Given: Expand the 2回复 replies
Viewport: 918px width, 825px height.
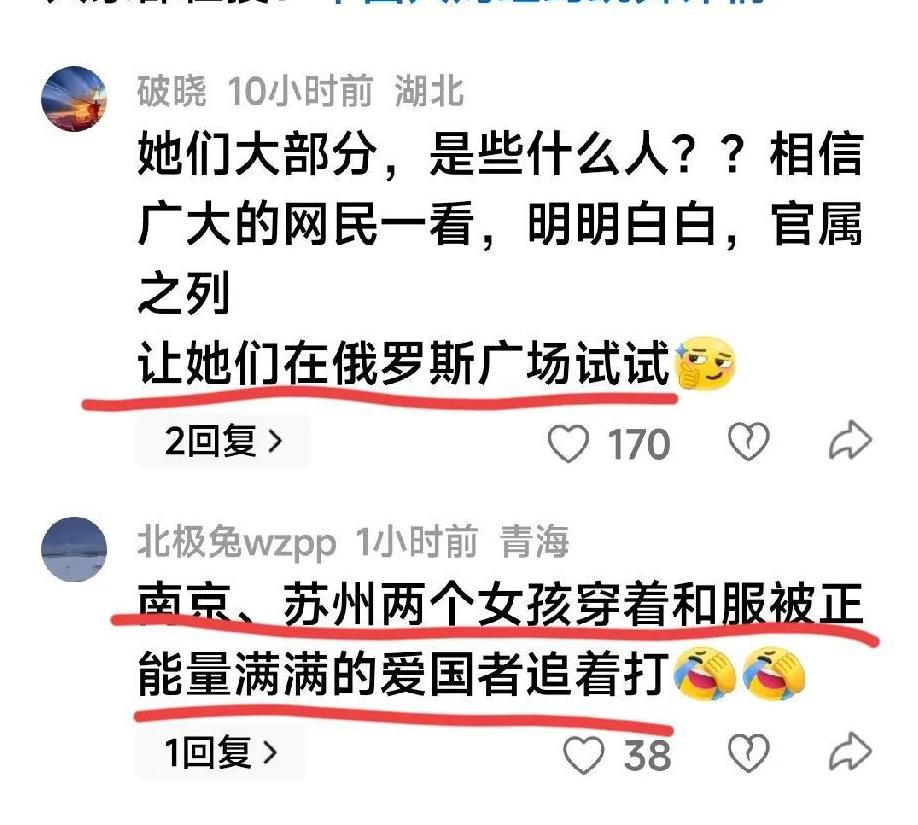Looking at the screenshot, I should (223, 441).
